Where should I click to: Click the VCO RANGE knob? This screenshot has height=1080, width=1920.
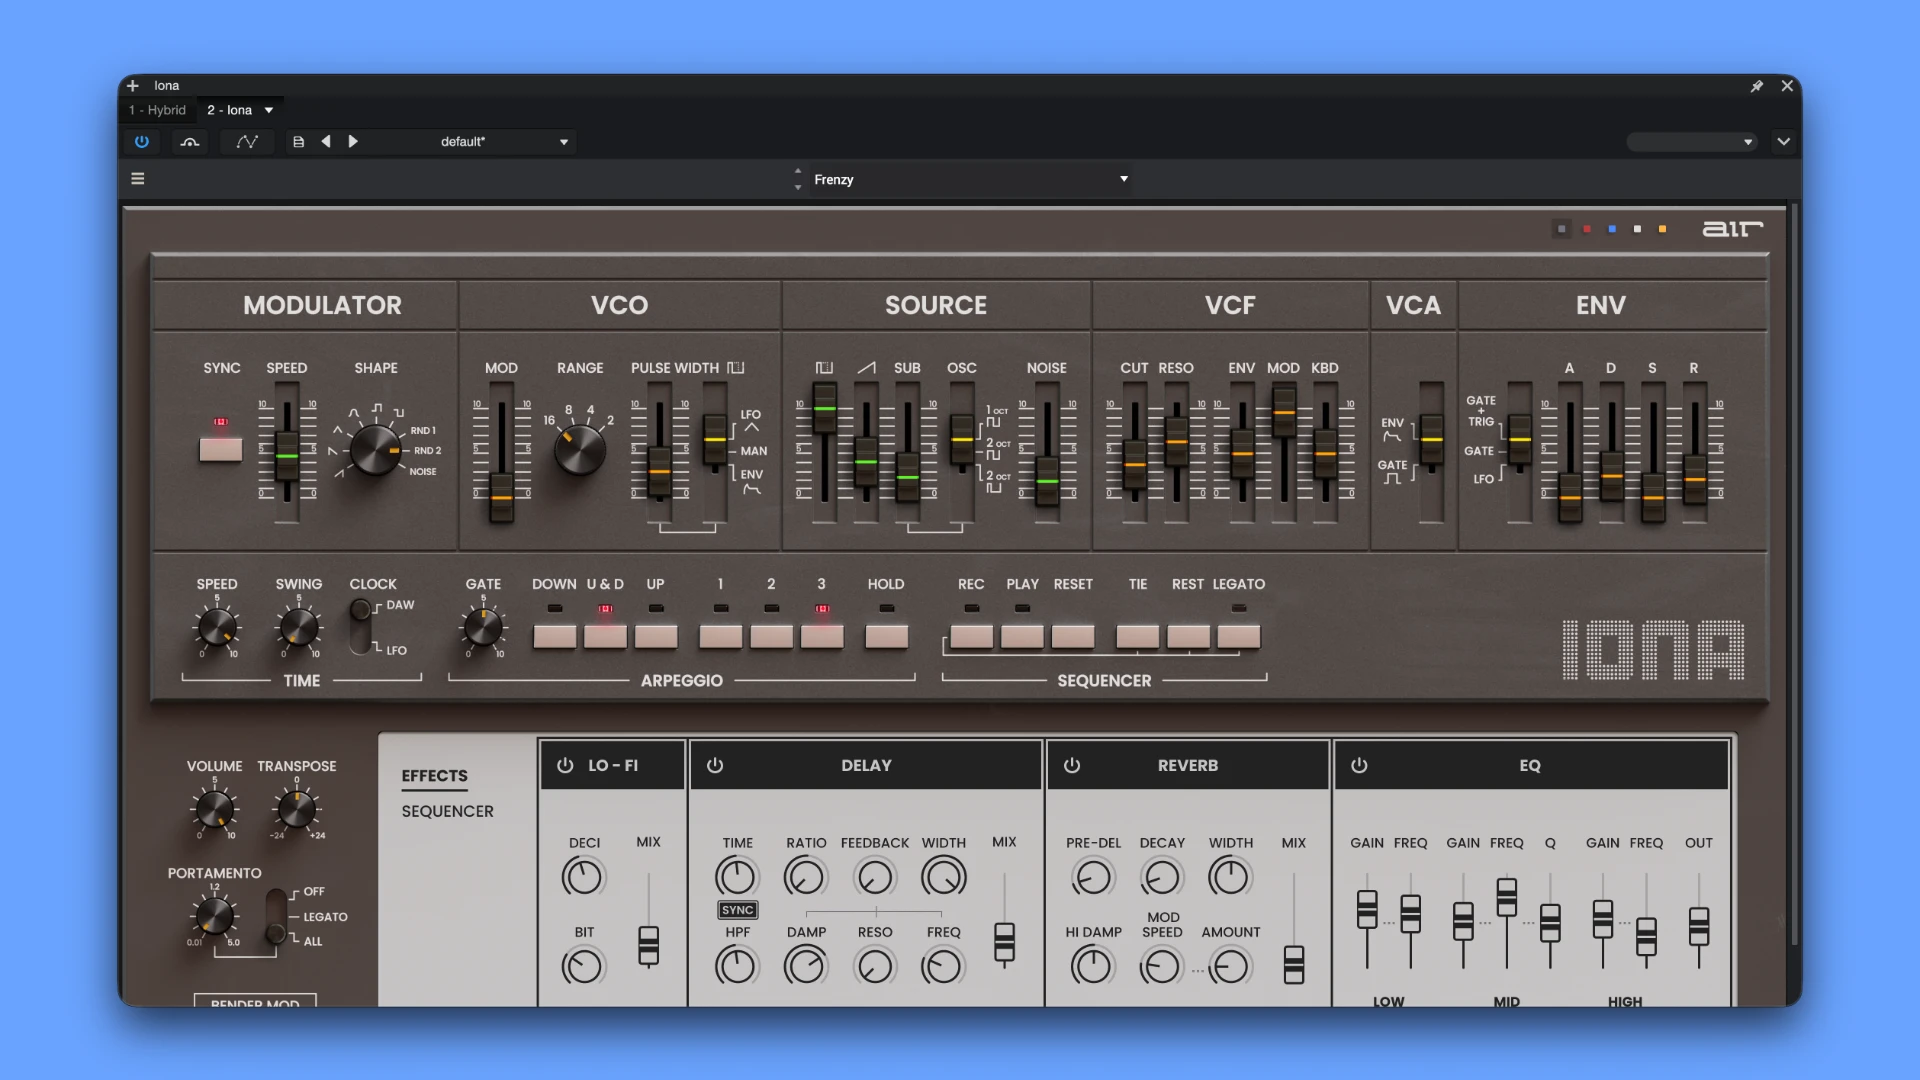(x=580, y=451)
